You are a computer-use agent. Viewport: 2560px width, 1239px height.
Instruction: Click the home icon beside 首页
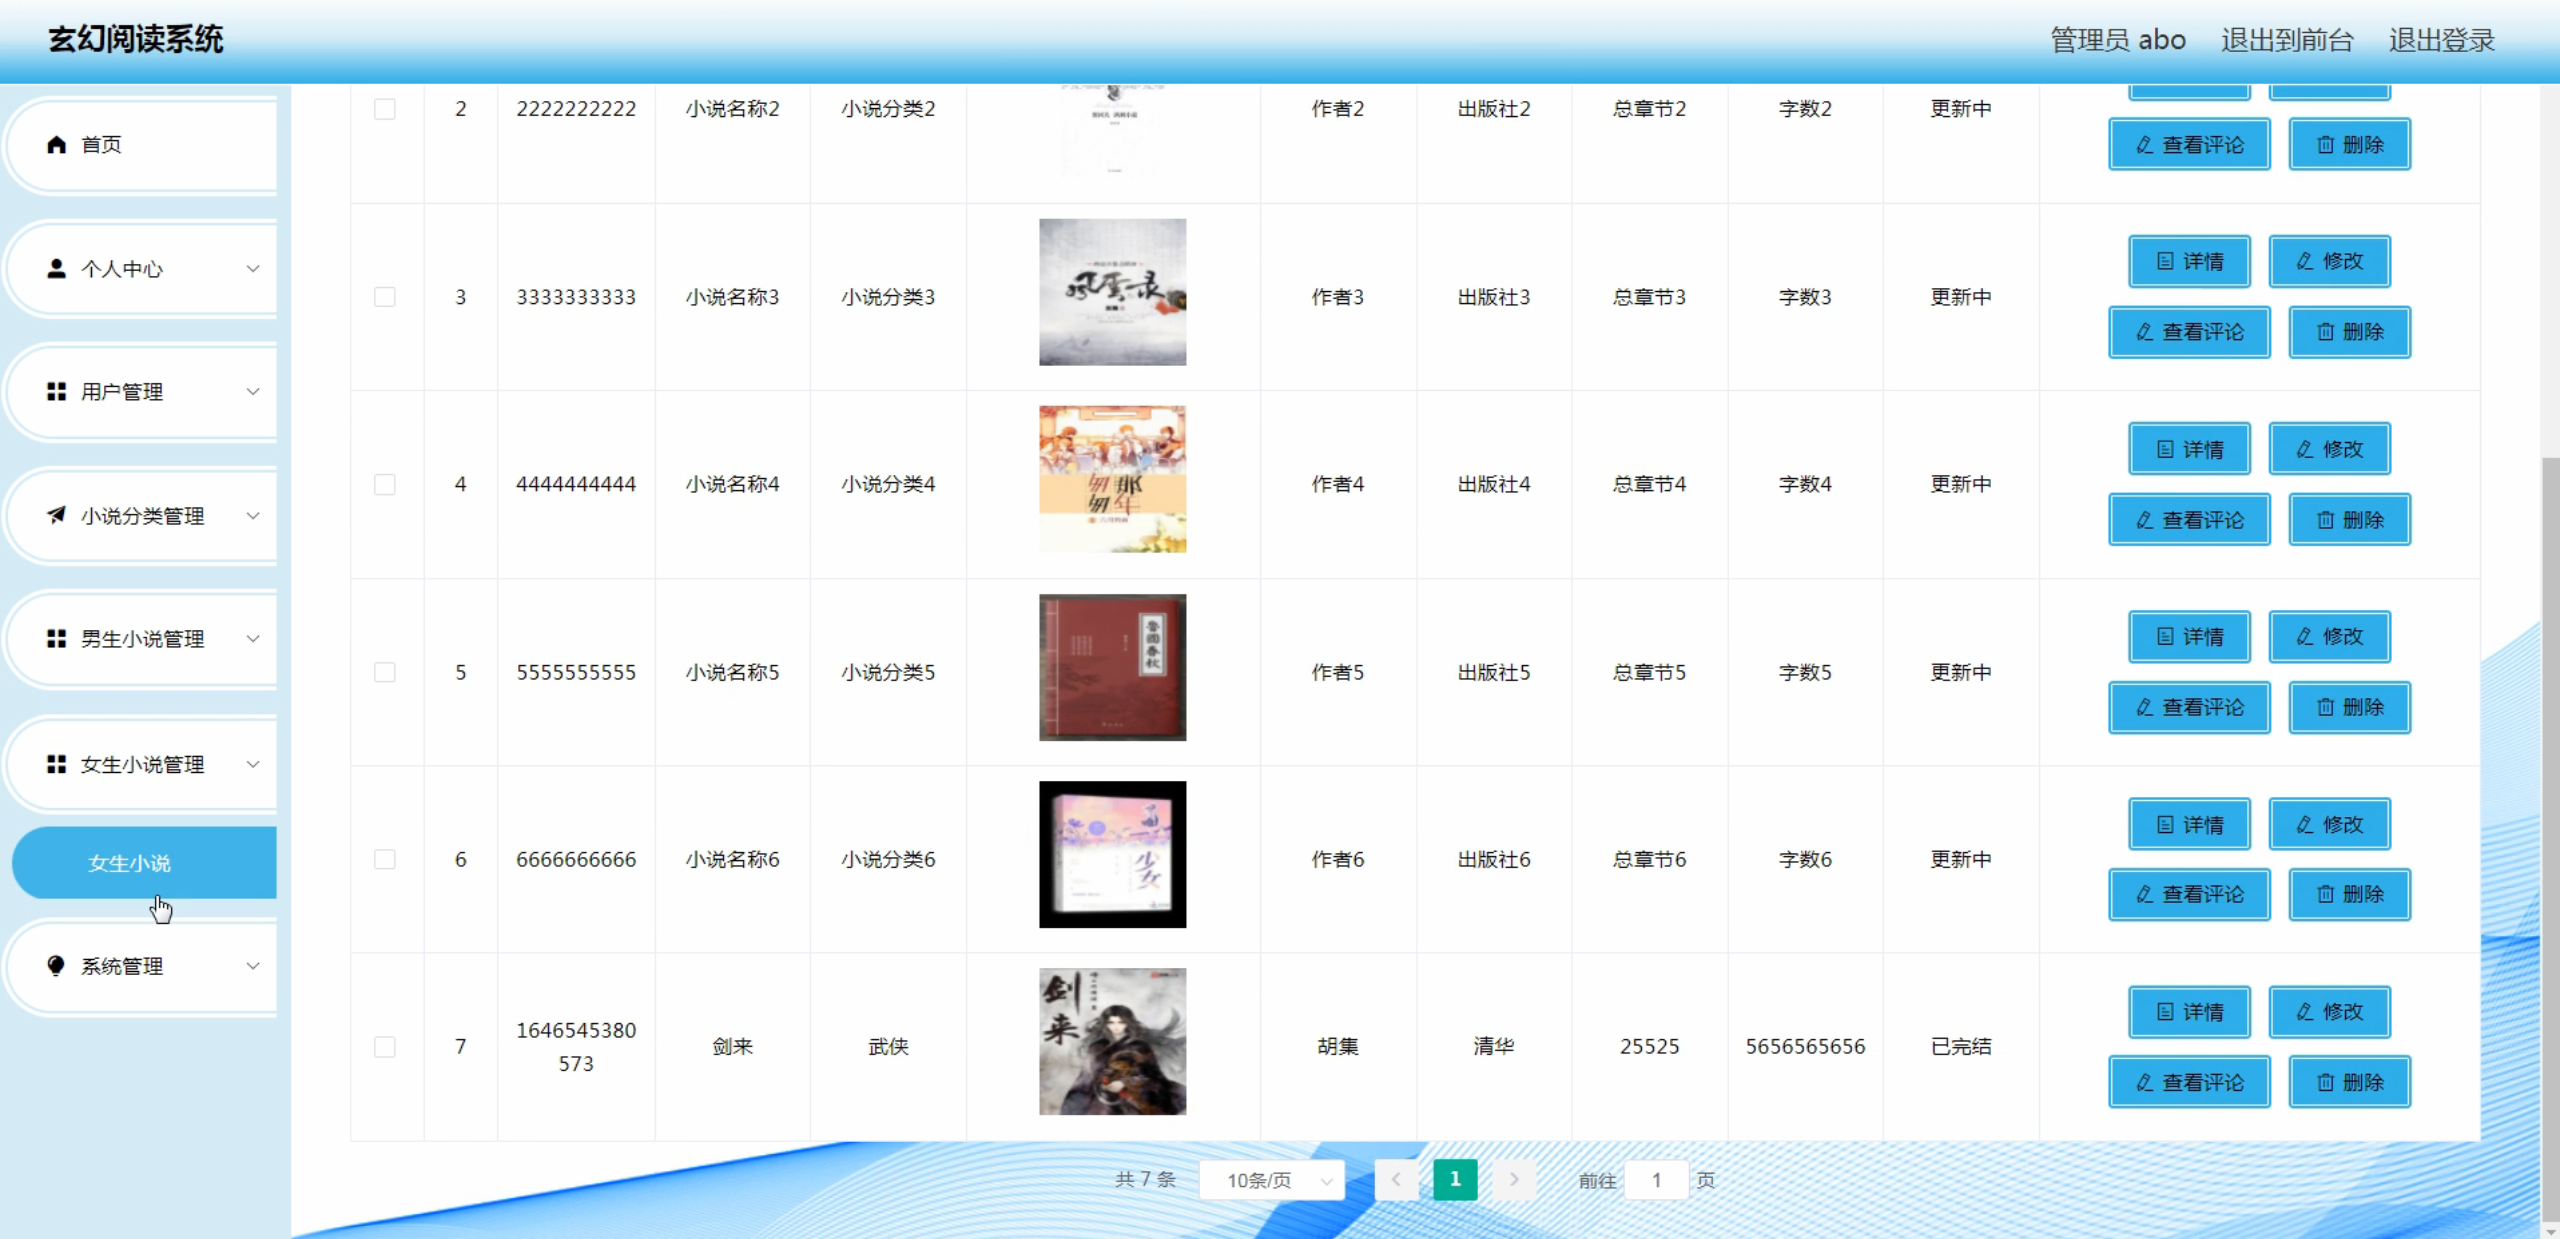(x=57, y=145)
